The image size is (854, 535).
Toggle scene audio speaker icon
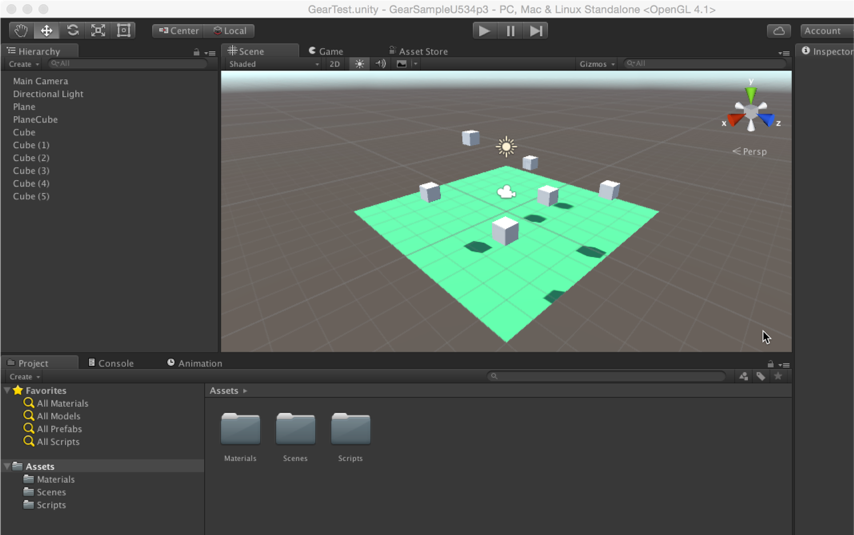pyautogui.click(x=381, y=64)
